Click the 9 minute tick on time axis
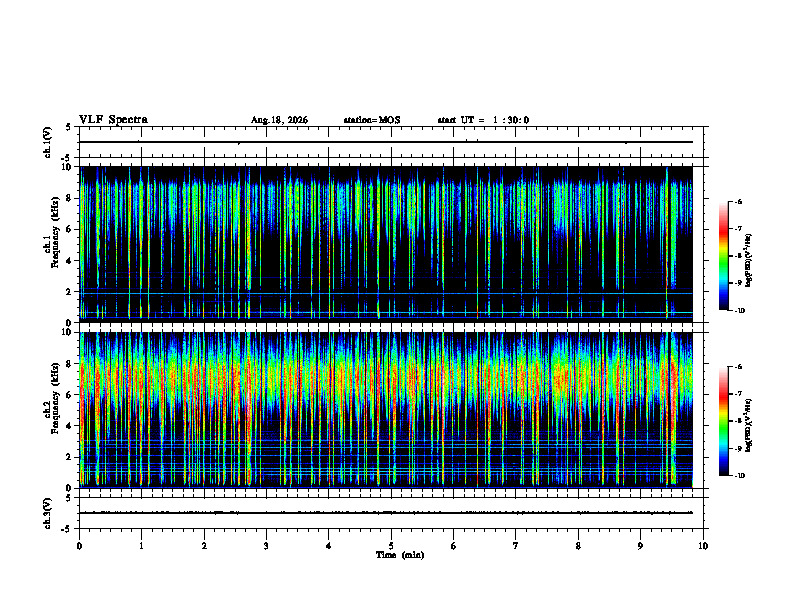 640,546
